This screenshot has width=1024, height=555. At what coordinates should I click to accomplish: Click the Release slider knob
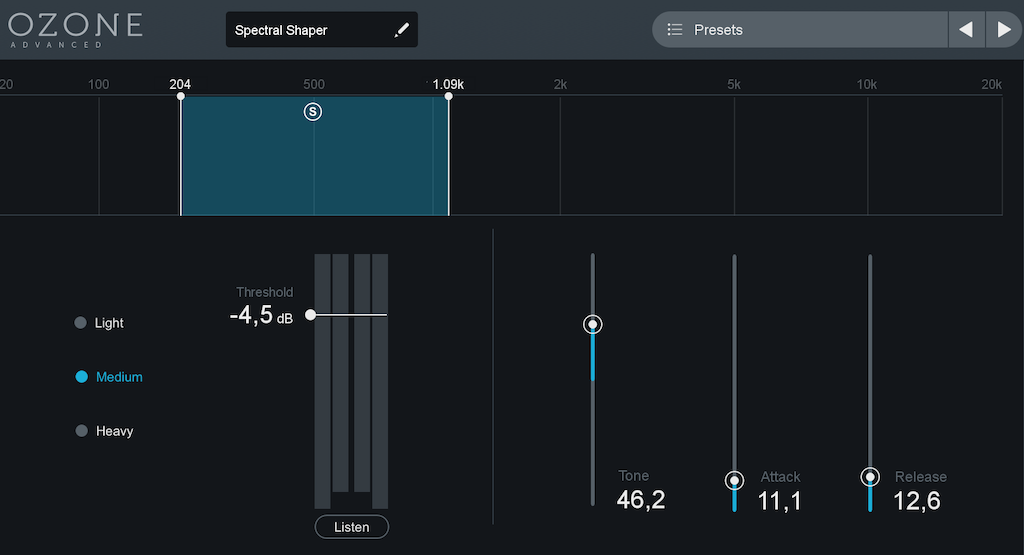coord(870,477)
